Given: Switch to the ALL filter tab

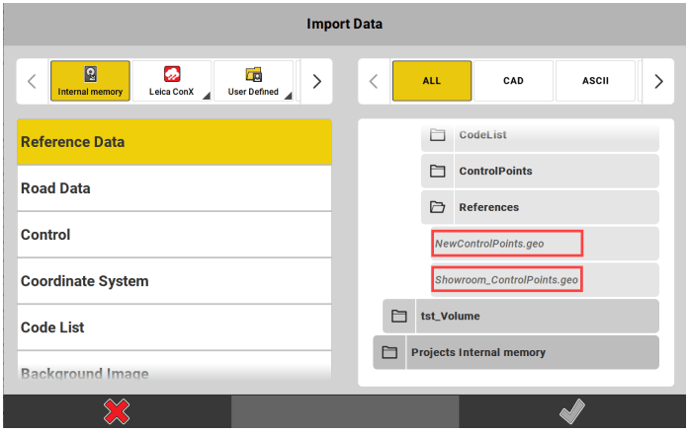Looking at the screenshot, I should point(431,81).
